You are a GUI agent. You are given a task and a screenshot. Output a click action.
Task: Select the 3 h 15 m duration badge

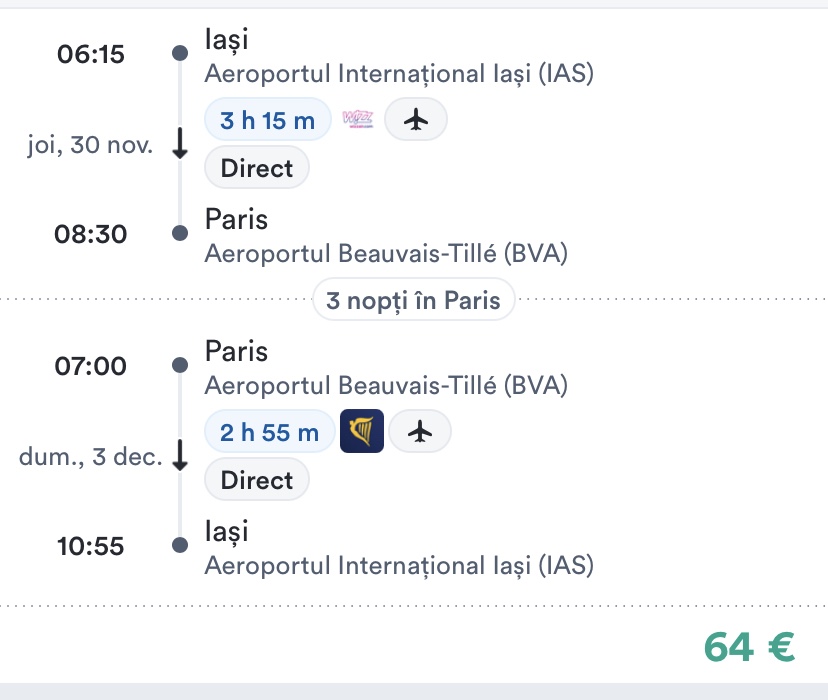point(267,121)
